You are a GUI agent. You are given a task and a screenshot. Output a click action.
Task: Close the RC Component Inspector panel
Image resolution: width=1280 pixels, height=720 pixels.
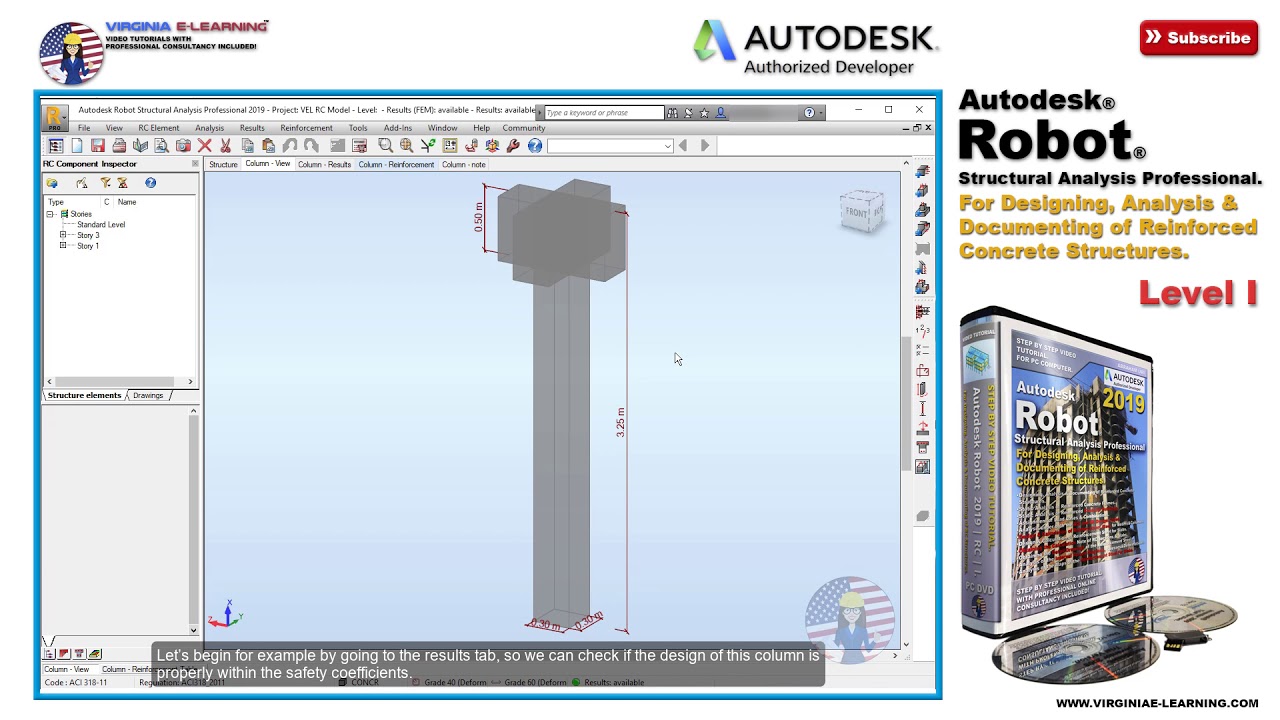click(x=195, y=164)
